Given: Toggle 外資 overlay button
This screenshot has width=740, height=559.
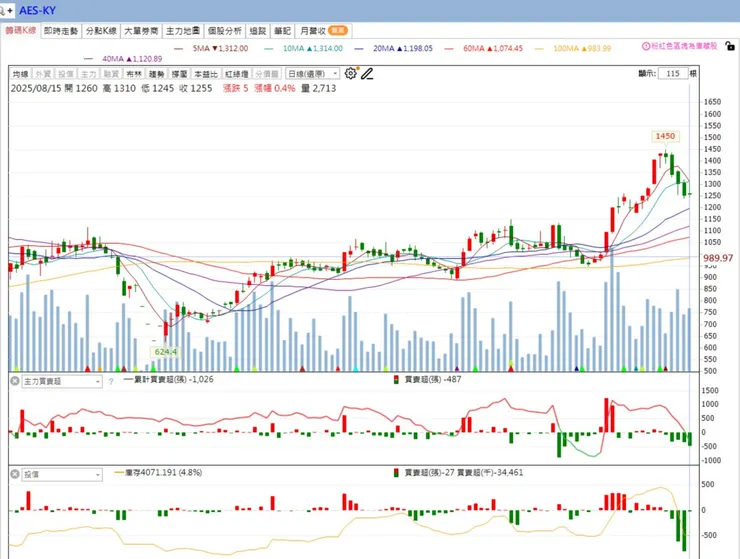Looking at the screenshot, I should coord(43,74).
